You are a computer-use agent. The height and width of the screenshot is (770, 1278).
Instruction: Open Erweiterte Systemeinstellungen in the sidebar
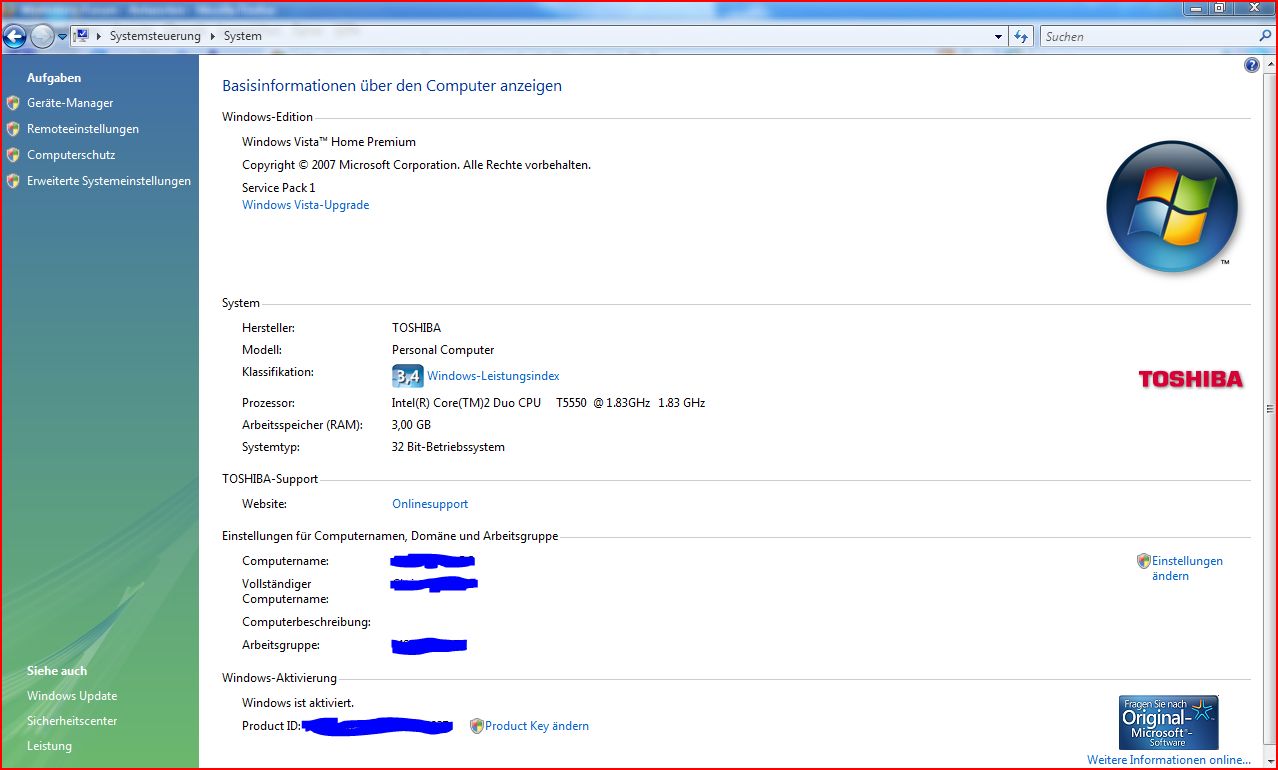point(109,181)
